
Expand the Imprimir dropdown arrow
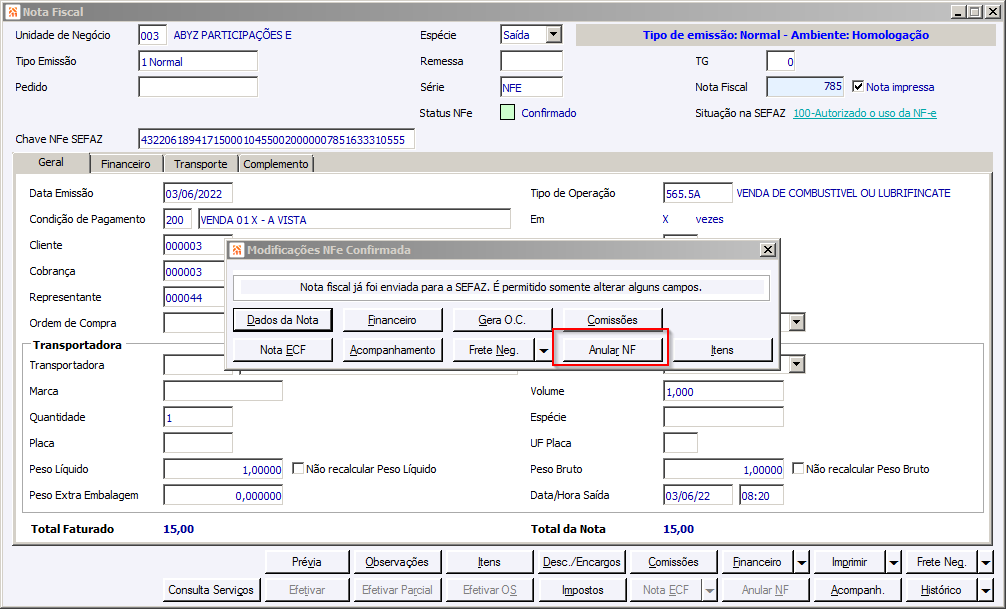[x=894, y=562]
